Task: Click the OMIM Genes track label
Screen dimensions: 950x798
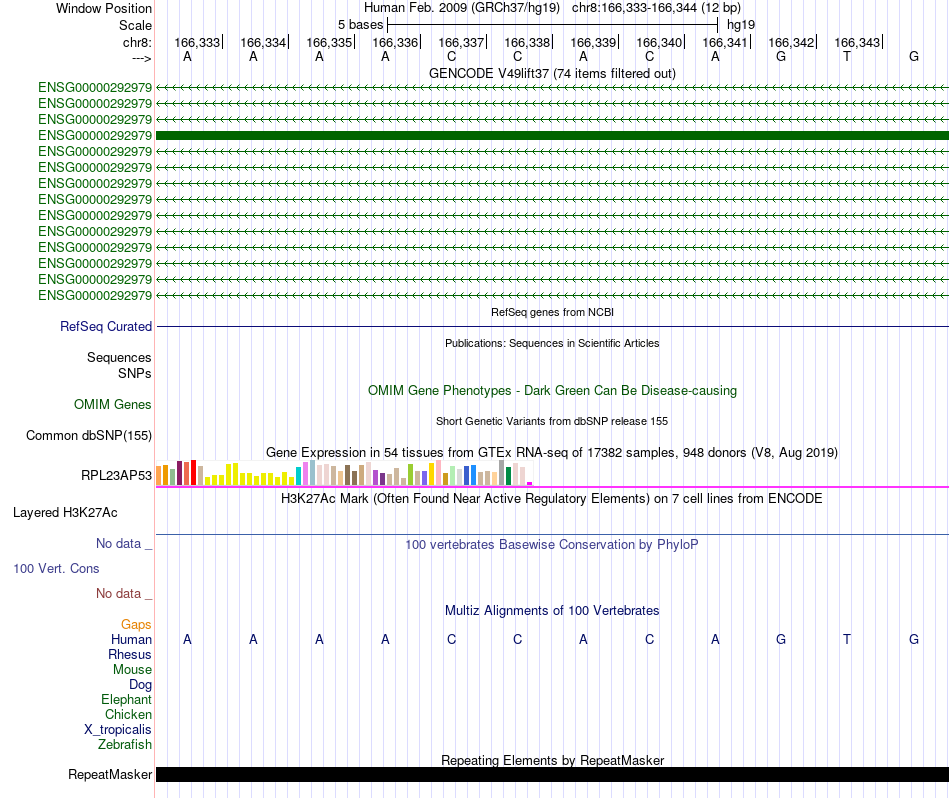Action: pyautogui.click(x=113, y=404)
